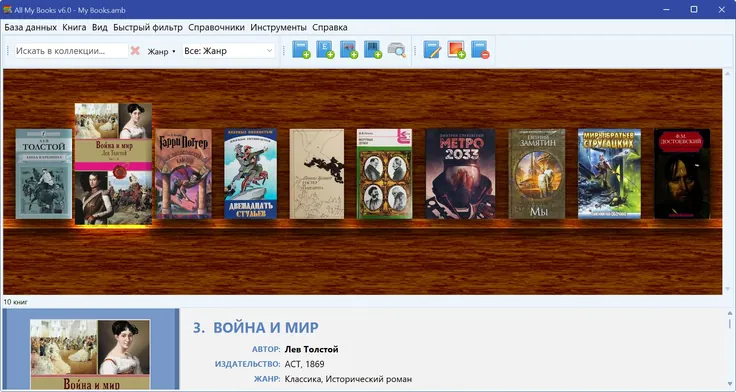Click the add e-book icon
Viewport: 736px width, 392px height.
point(325,50)
